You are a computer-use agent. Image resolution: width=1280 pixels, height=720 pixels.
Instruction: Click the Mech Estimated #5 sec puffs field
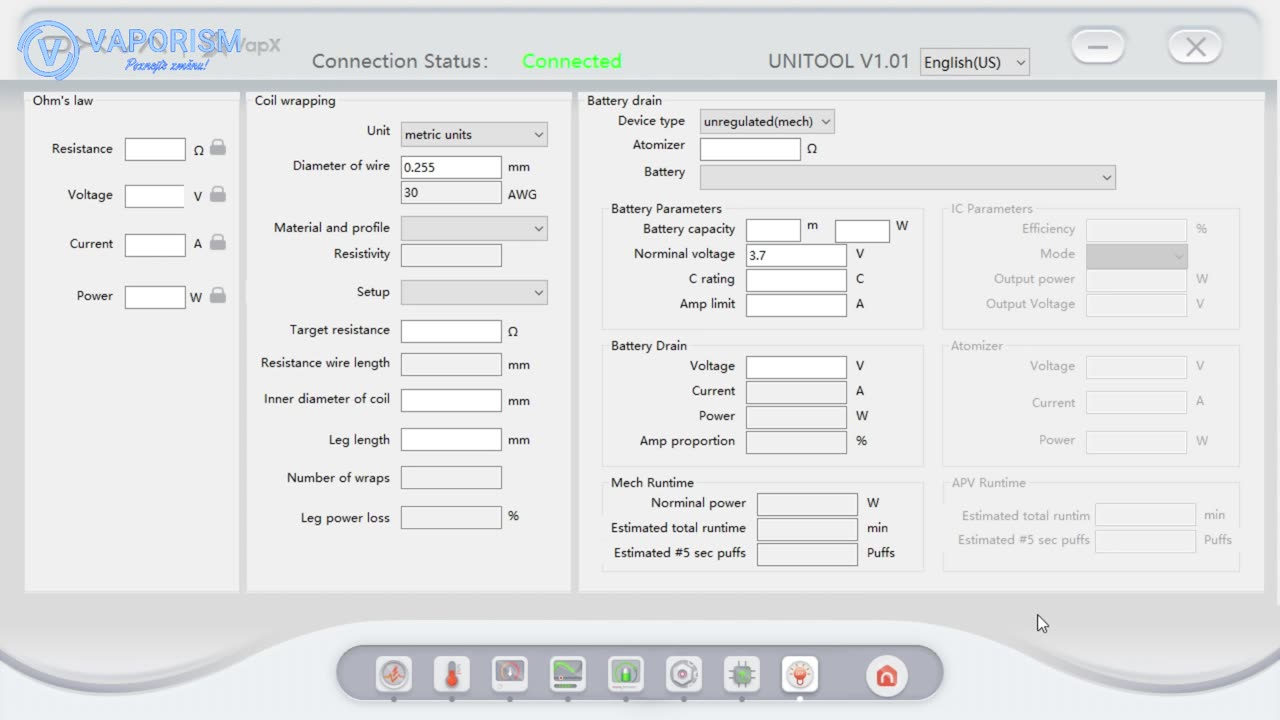tap(807, 554)
